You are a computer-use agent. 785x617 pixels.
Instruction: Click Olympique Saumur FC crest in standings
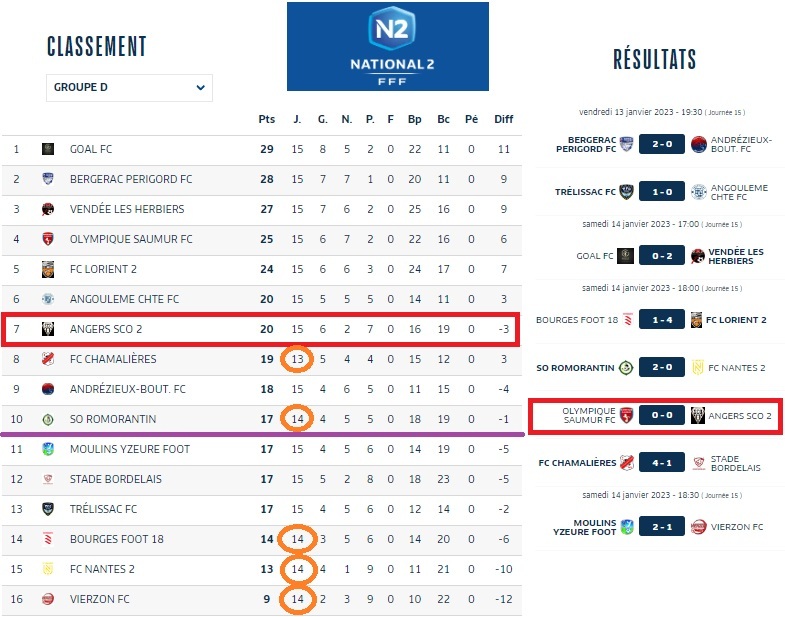47,239
